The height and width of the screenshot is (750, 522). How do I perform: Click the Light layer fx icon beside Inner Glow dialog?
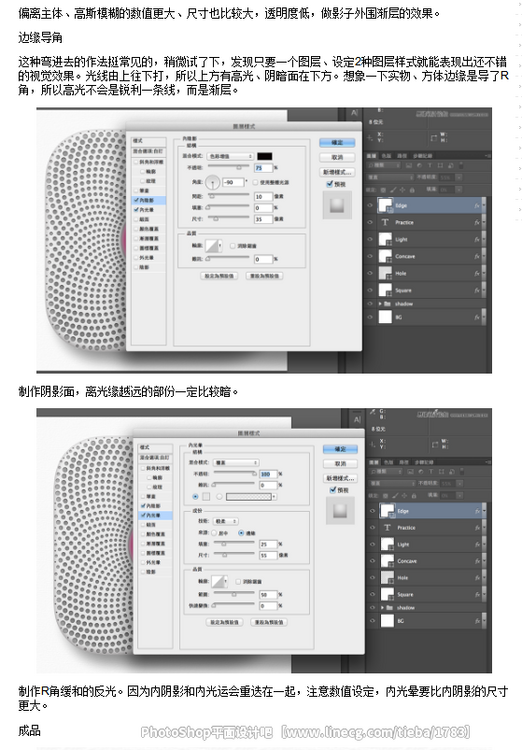click(478, 544)
